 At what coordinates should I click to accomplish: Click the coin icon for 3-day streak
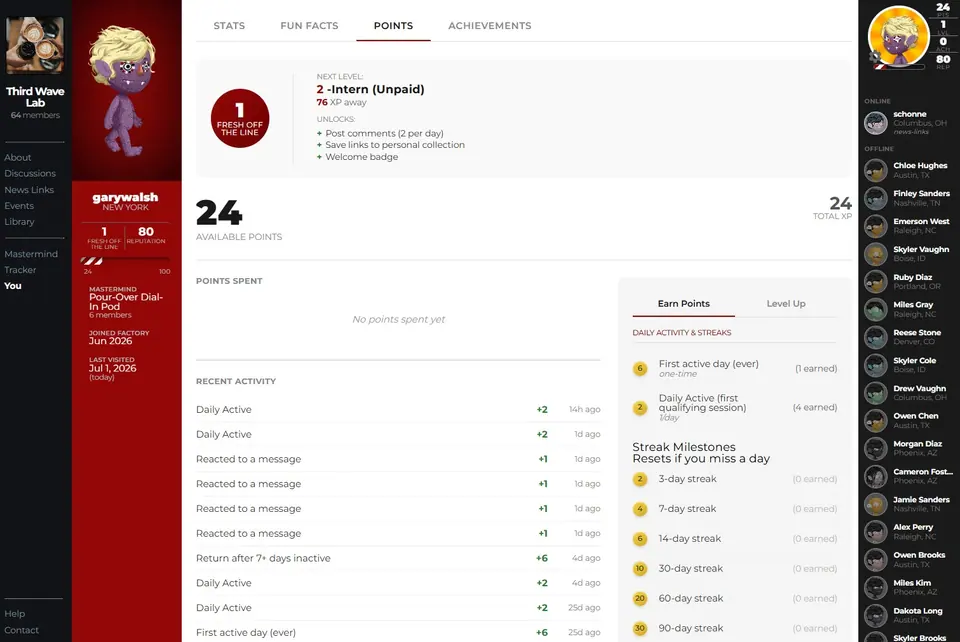tap(640, 479)
